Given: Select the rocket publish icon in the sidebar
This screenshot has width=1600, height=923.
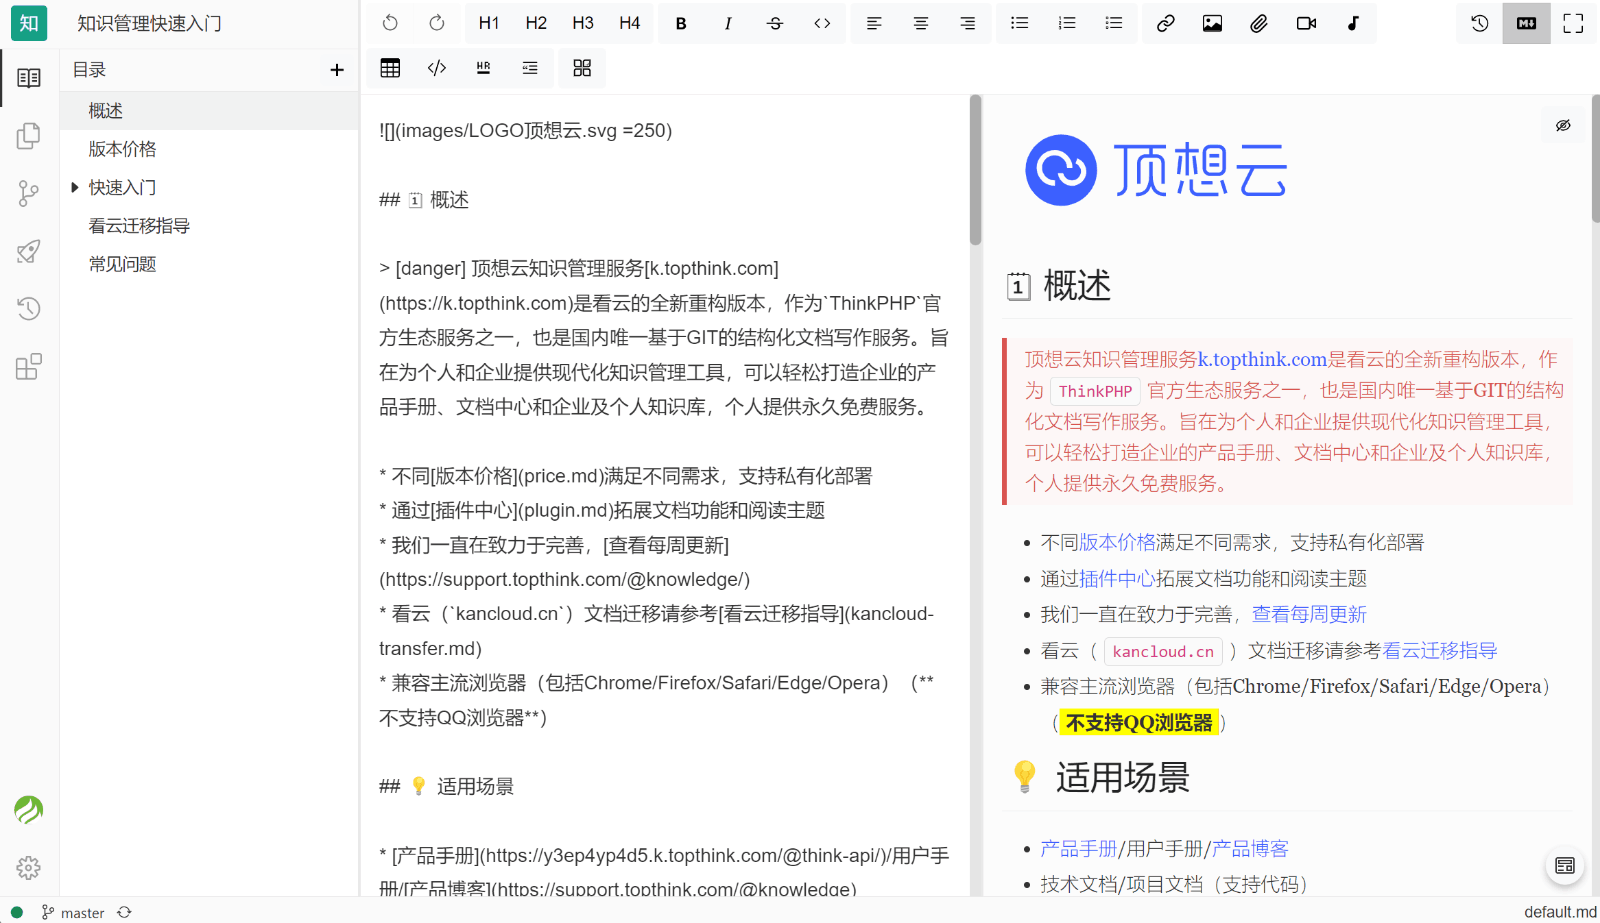Looking at the screenshot, I should [x=29, y=251].
